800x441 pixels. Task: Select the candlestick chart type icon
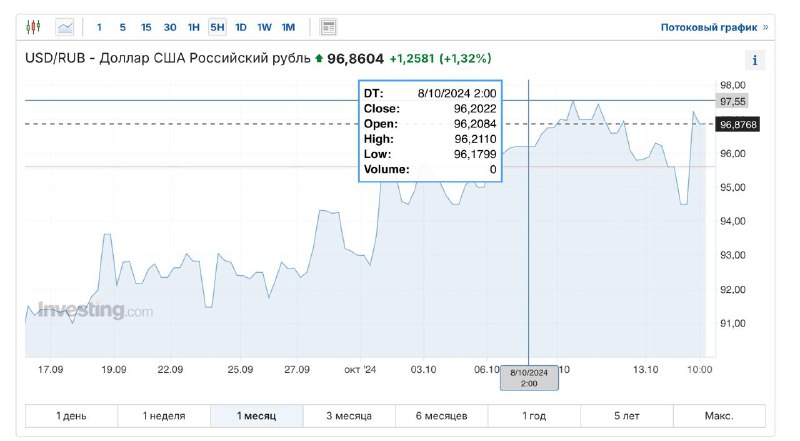(34, 27)
